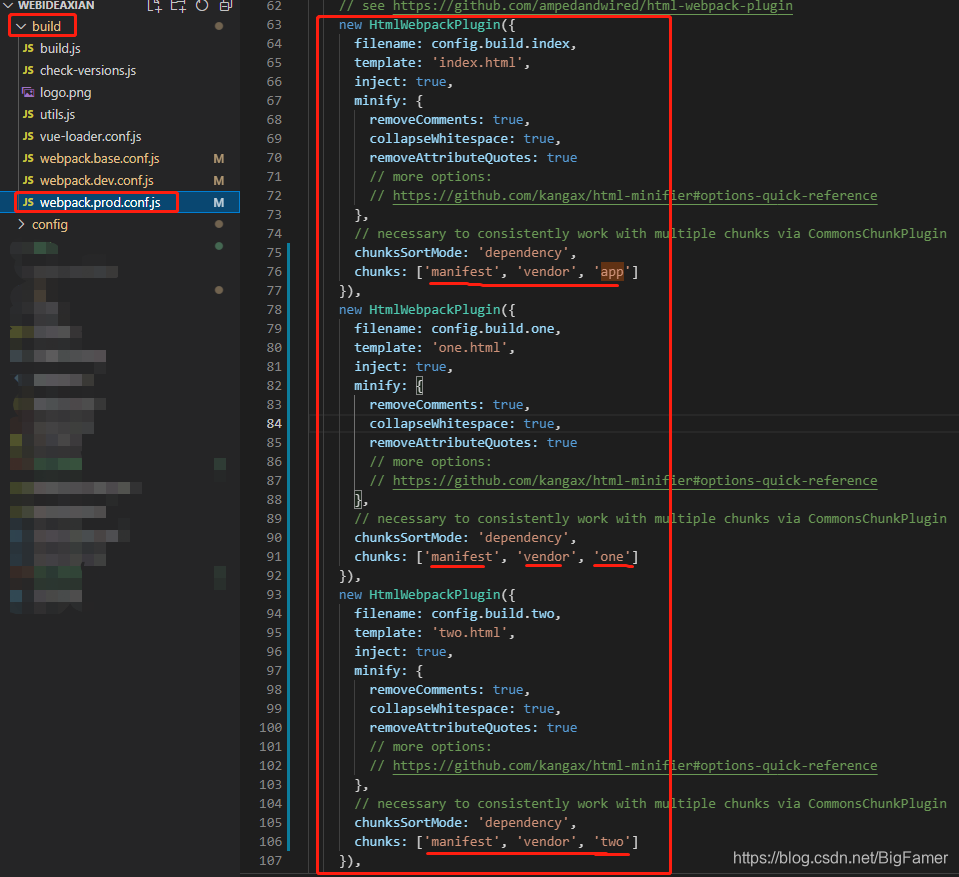Click 'two.html' template value on line 95

(x=470, y=632)
